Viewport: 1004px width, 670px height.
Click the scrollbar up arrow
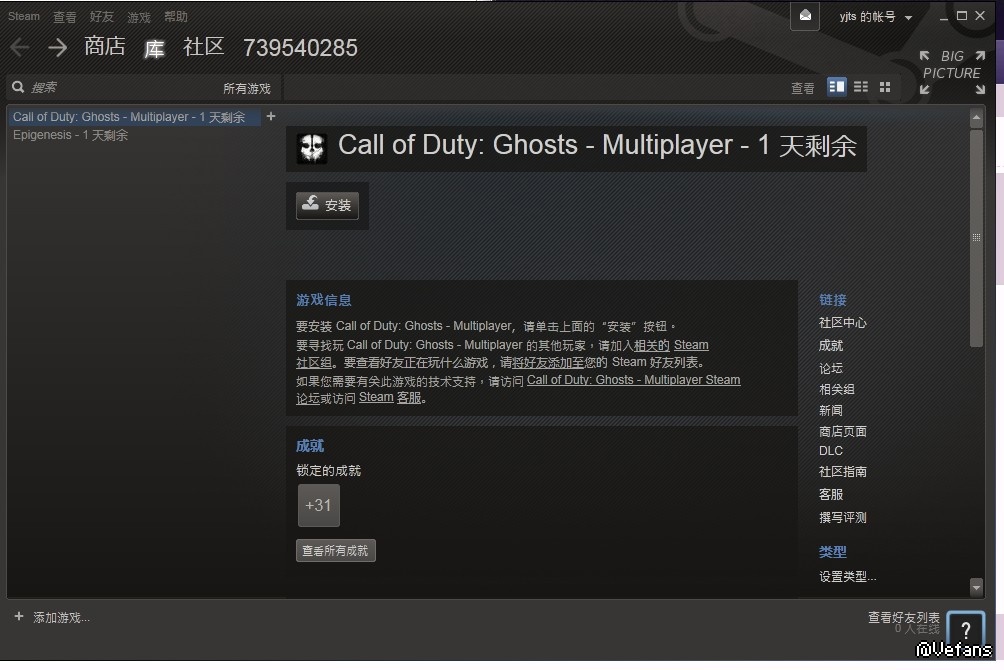pos(976,117)
